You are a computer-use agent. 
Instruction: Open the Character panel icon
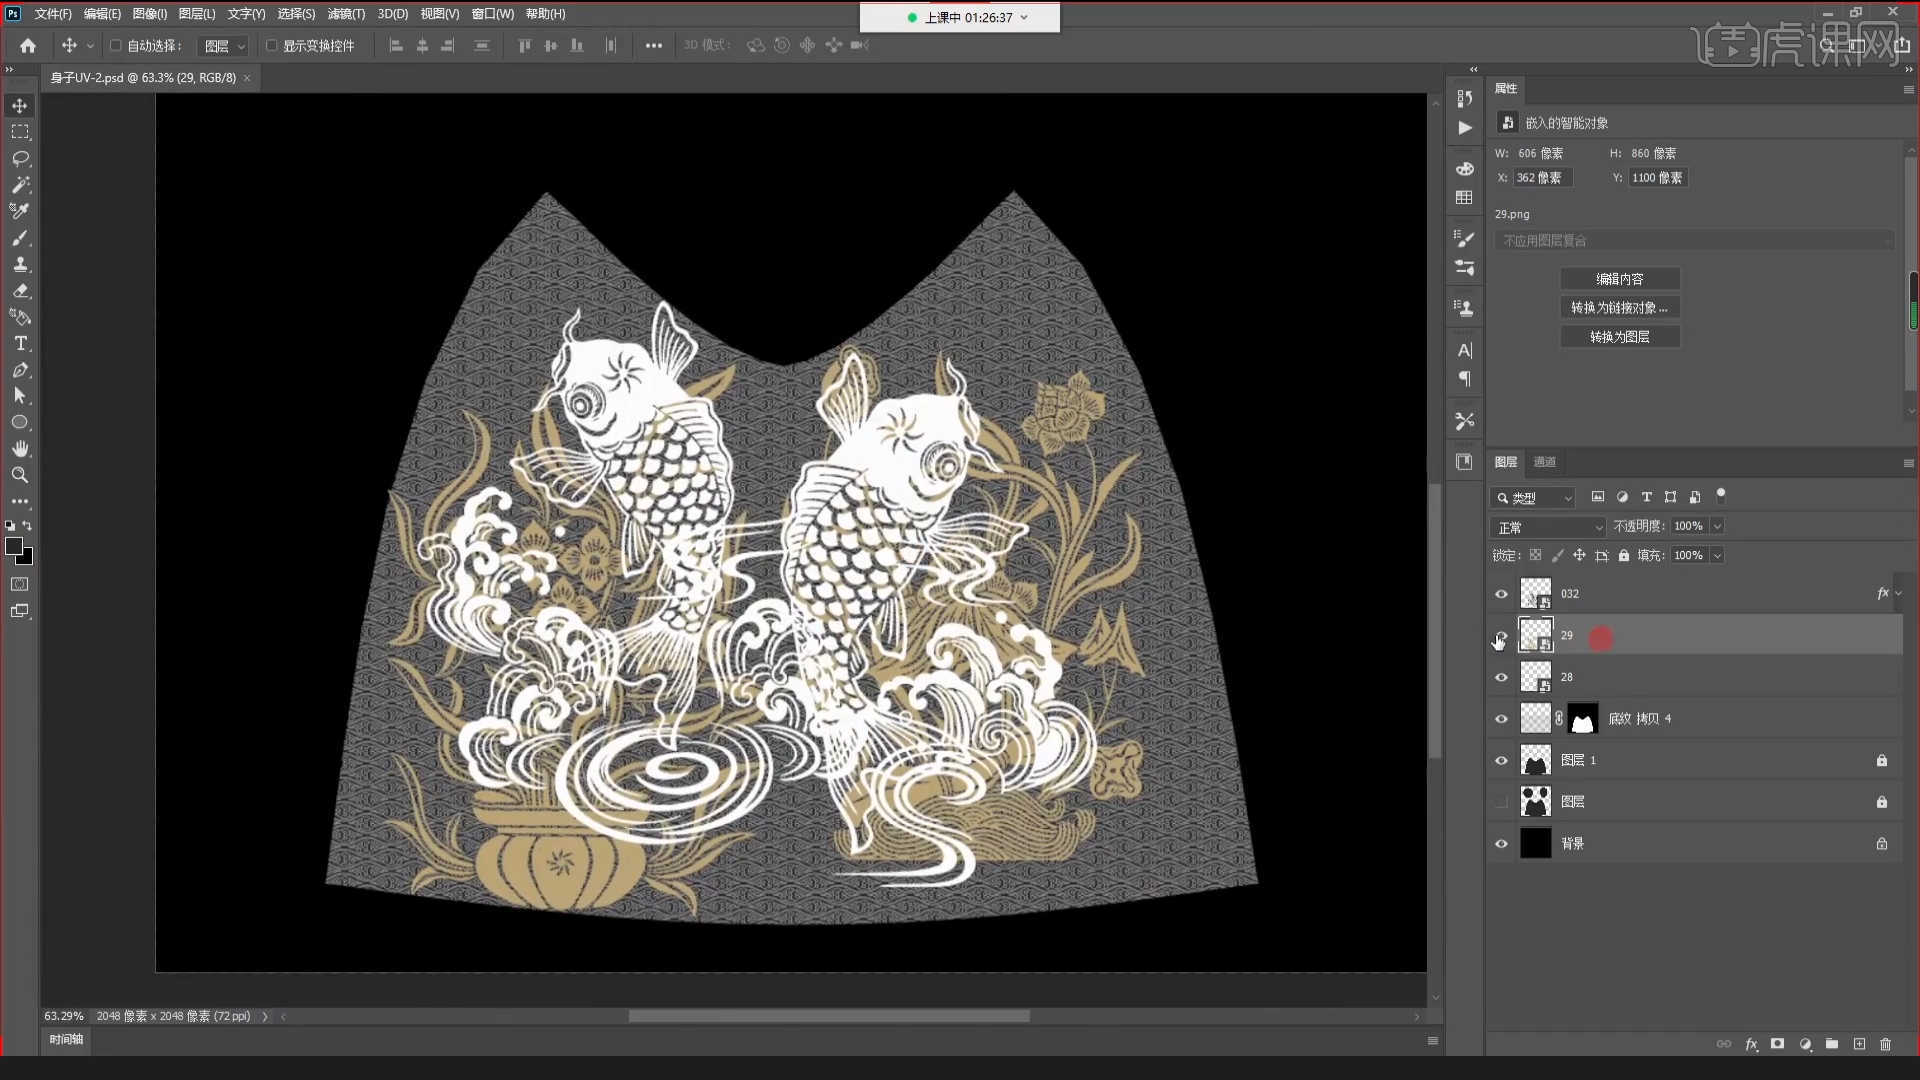pos(1465,350)
